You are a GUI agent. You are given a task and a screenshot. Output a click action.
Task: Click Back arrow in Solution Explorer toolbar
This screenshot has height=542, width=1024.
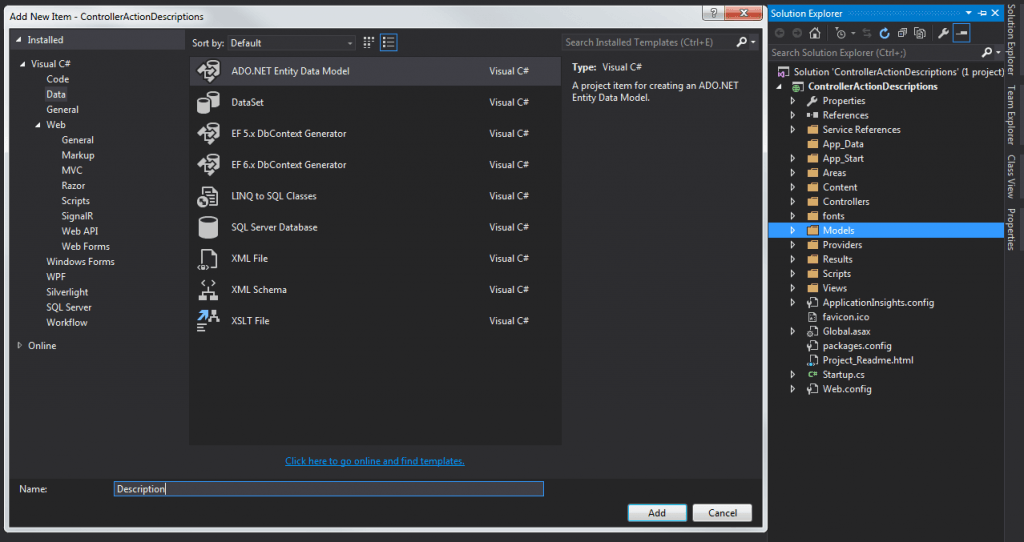coord(779,33)
